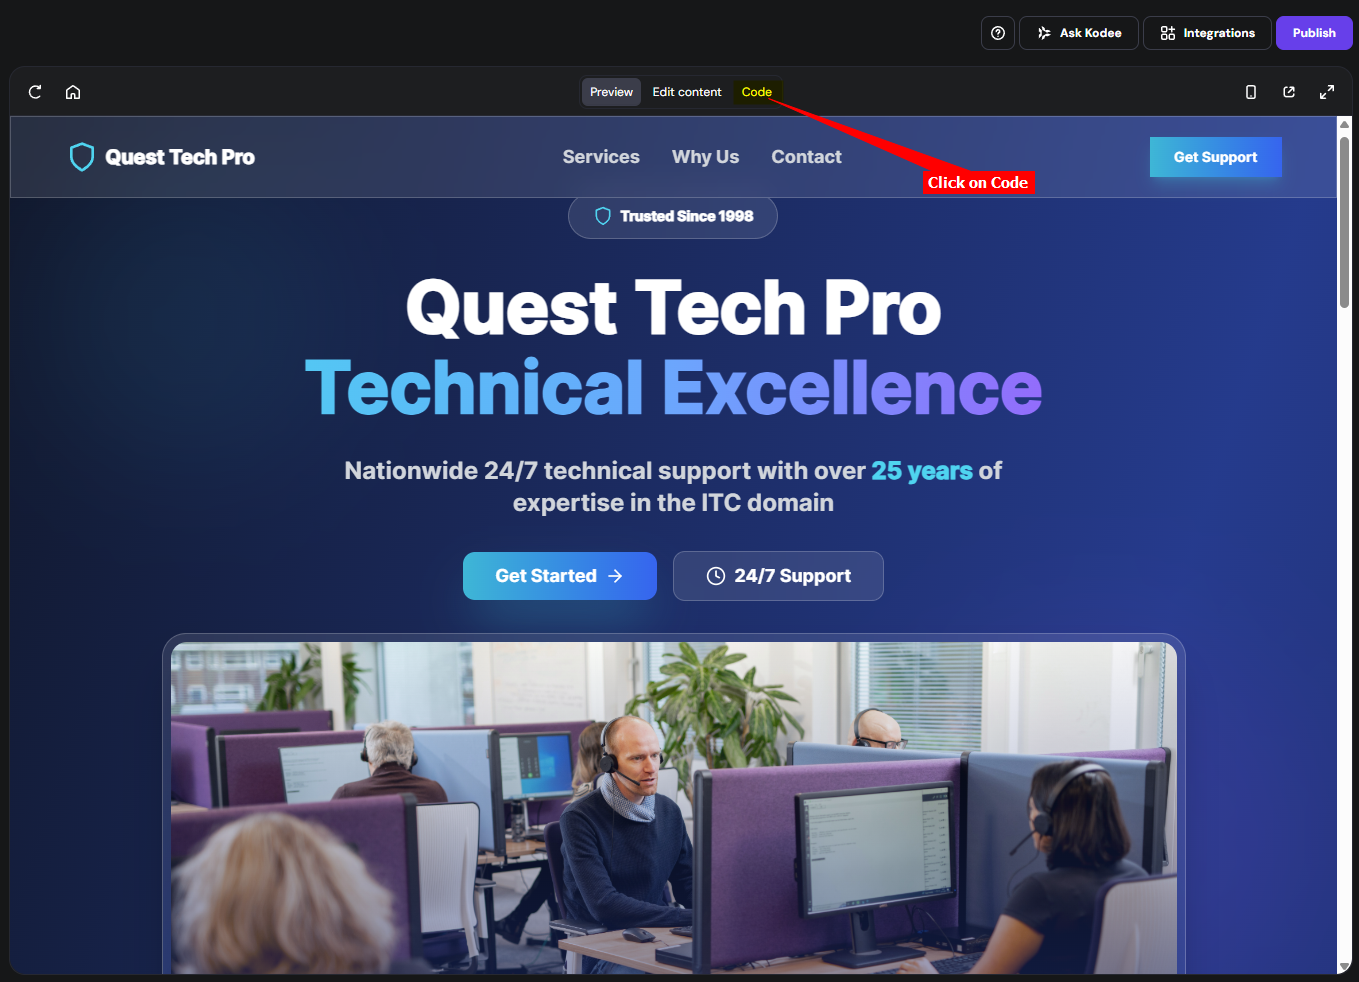Open the Integrations panel

[1207, 33]
